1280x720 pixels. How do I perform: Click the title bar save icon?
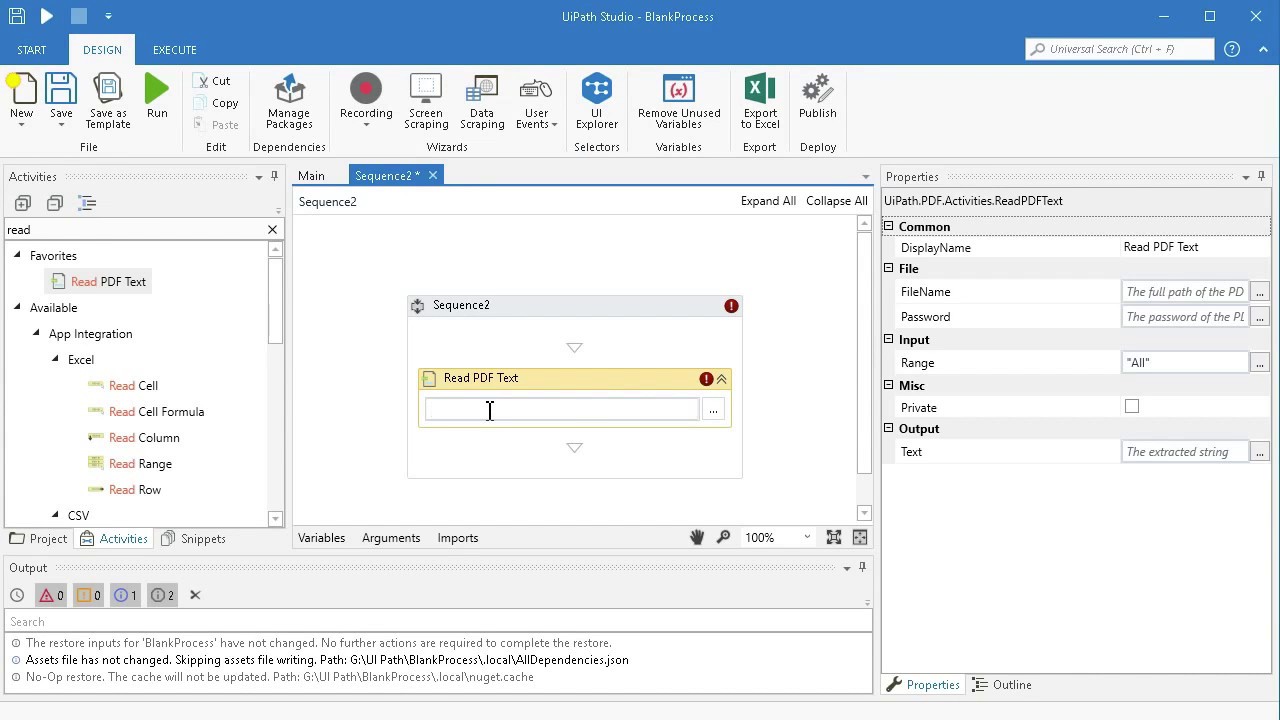pyautogui.click(x=17, y=16)
